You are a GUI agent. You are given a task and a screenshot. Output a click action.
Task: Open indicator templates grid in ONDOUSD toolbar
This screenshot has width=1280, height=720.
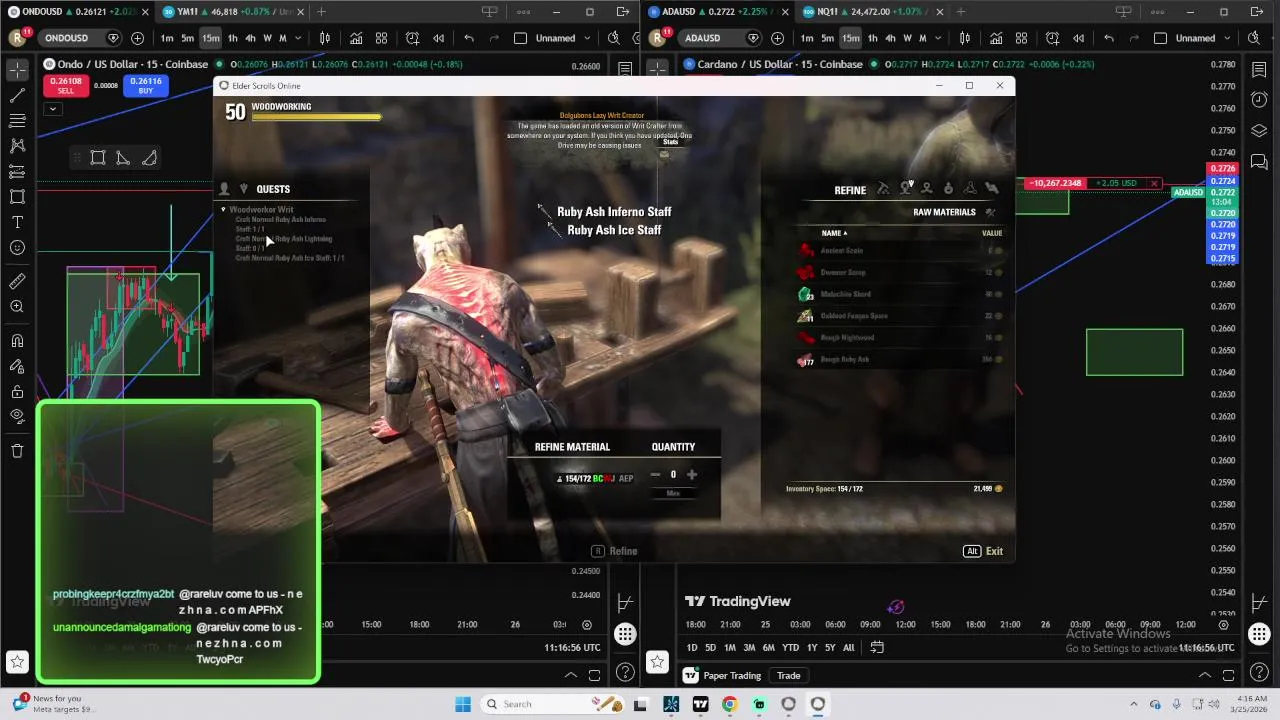tap(381, 38)
